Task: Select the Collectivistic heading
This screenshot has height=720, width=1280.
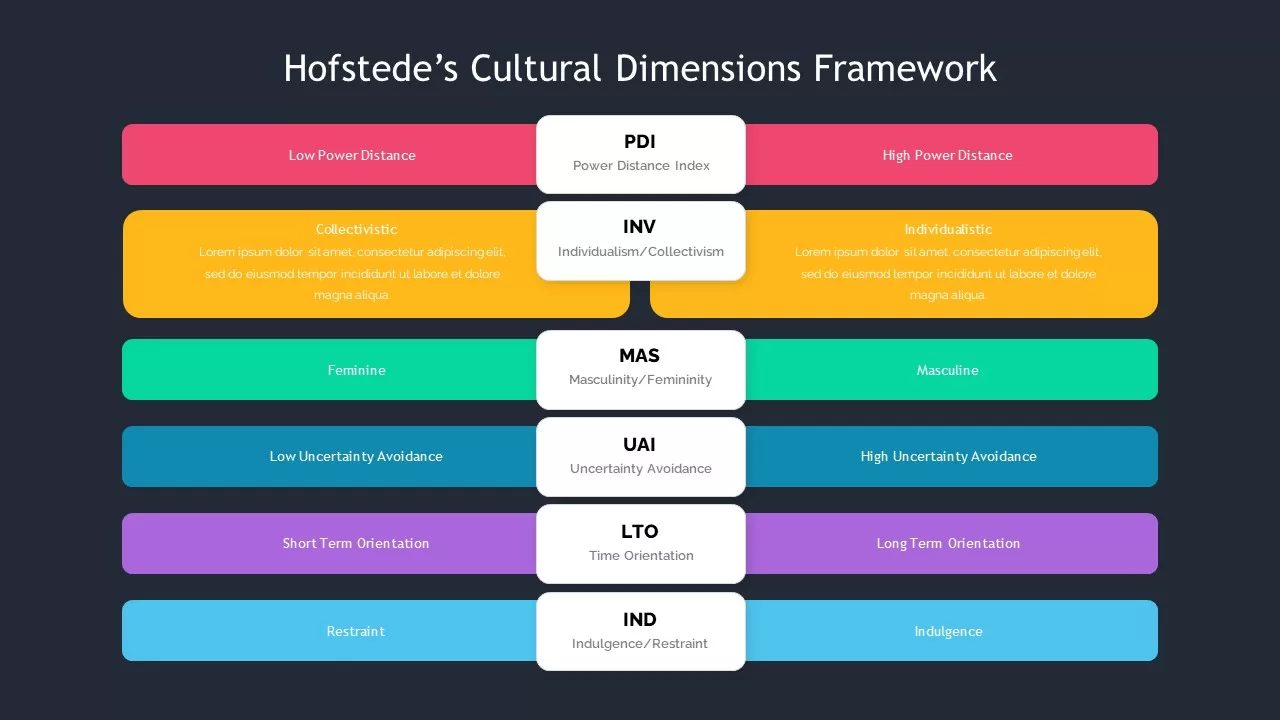Action: [x=356, y=229]
